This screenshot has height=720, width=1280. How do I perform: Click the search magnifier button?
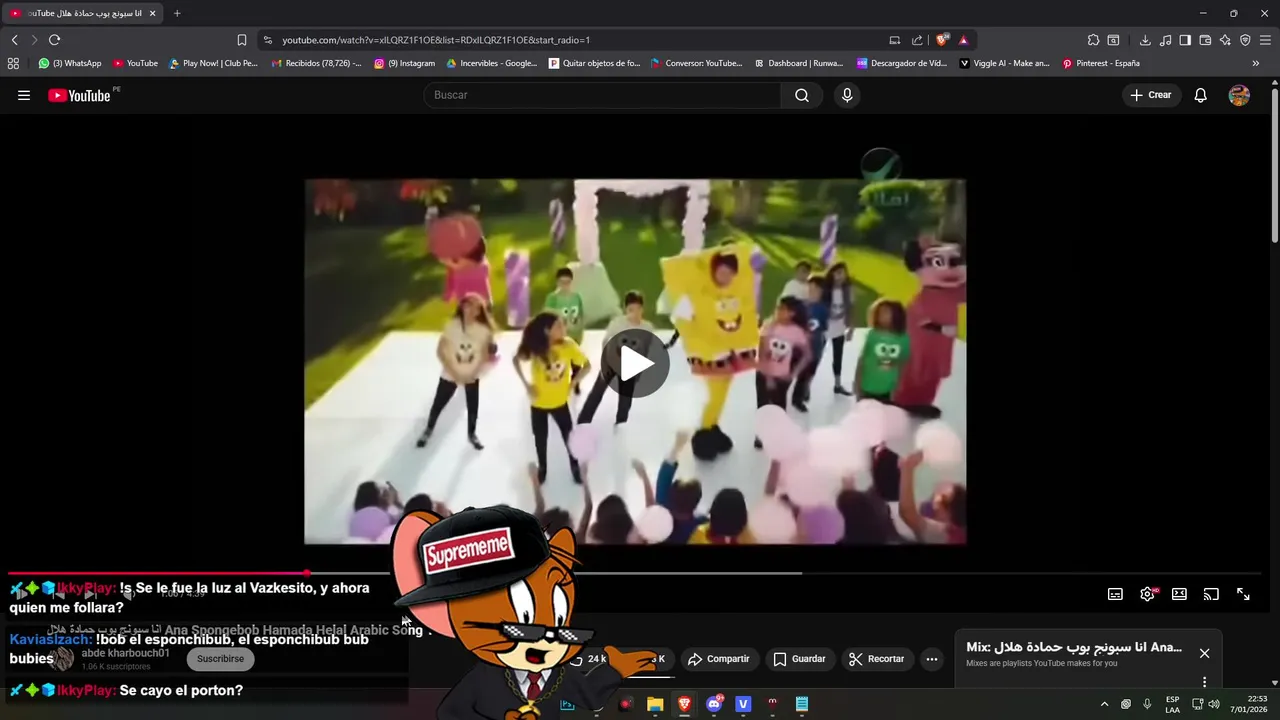coord(802,95)
